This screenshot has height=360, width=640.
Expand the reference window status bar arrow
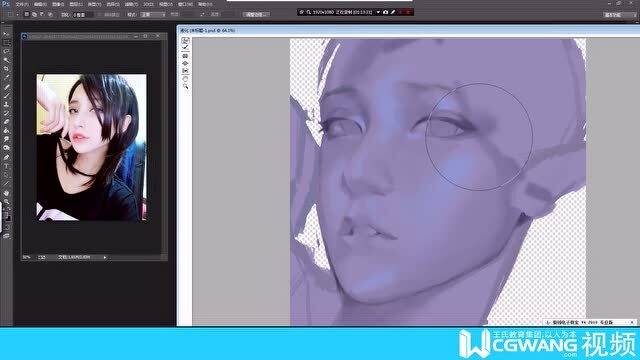105,258
